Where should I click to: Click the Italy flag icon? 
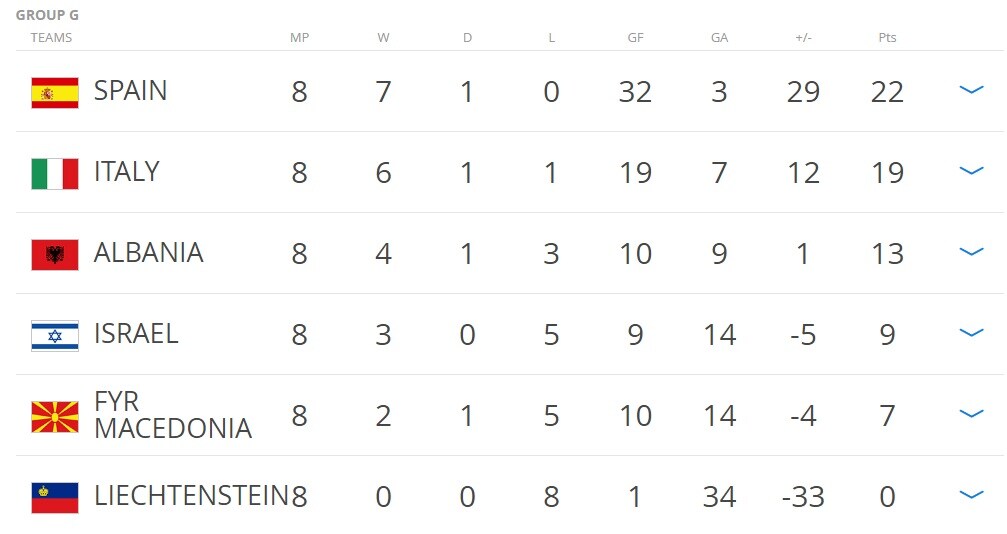(x=55, y=174)
